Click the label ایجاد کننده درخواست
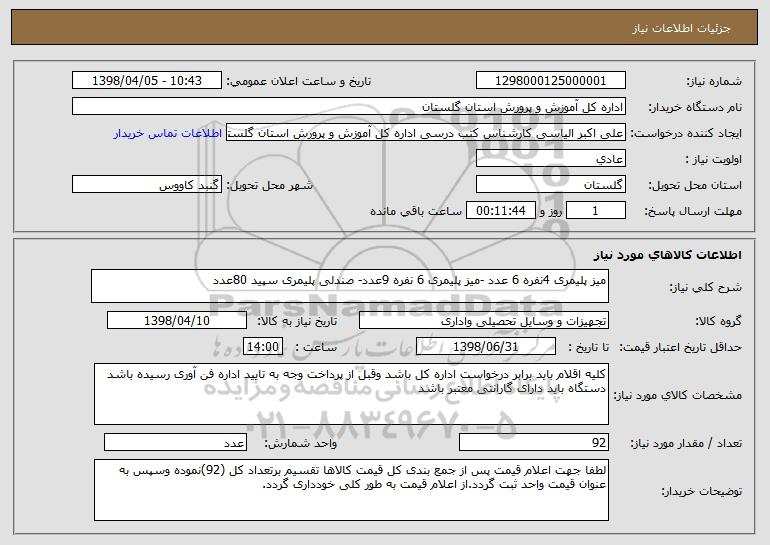 686,133
